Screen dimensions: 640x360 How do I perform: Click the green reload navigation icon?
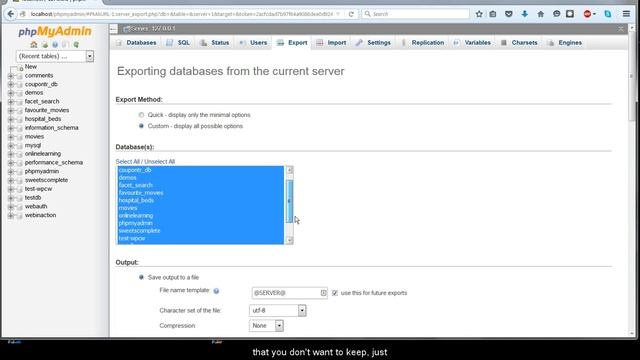pos(76,44)
